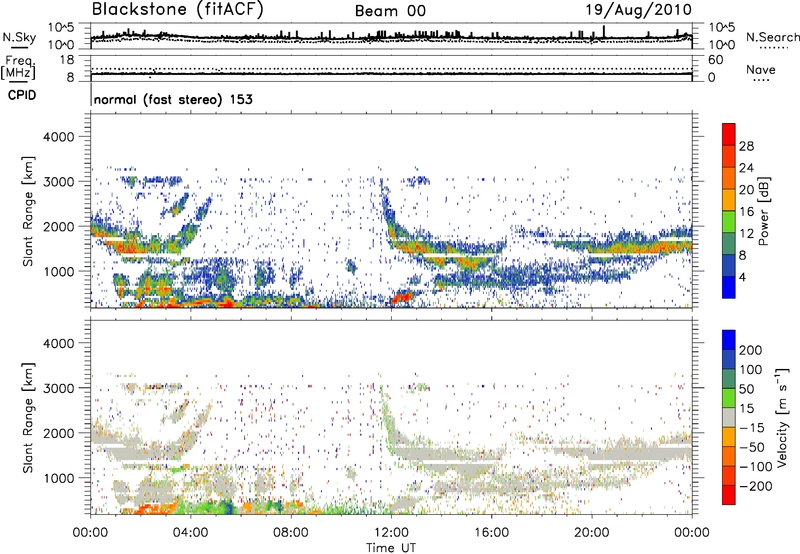
Task: Click the 'Freq. [MHz]' axis label
Action: point(19,68)
